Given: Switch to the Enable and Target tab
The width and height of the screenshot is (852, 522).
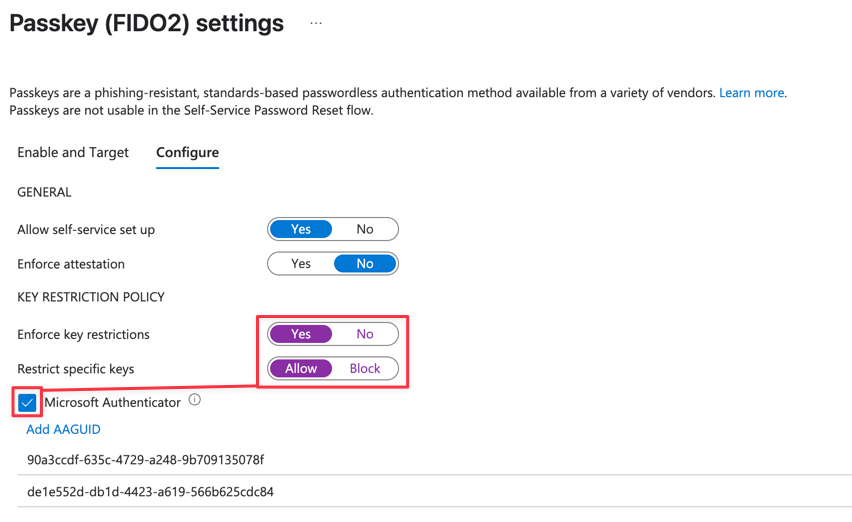Looking at the screenshot, I should 73,153.
